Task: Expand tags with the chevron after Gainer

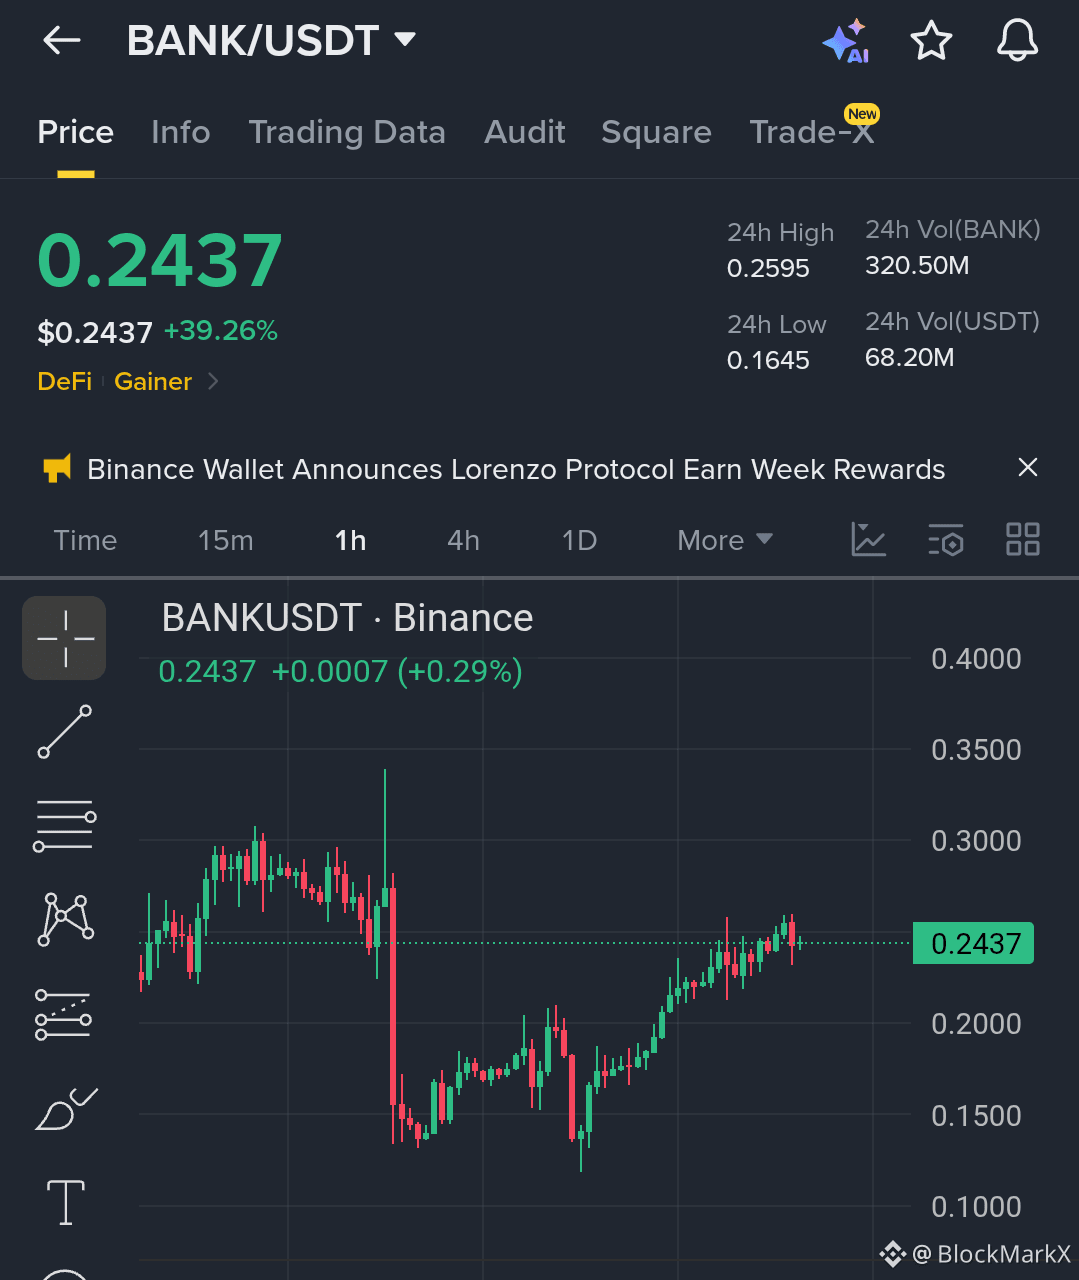Action: 212,381
